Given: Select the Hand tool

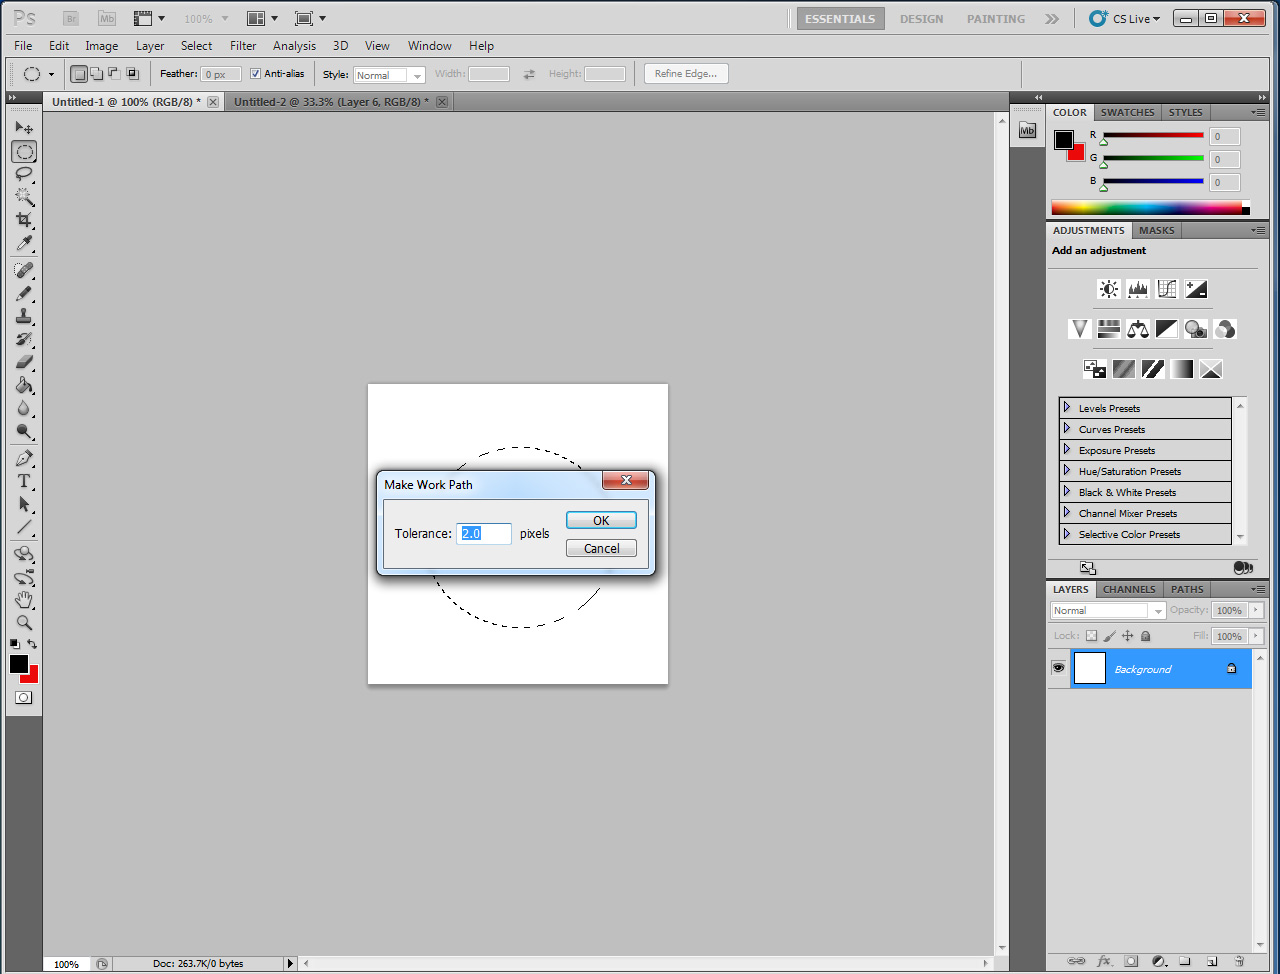Looking at the screenshot, I should (x=24, y=599).
